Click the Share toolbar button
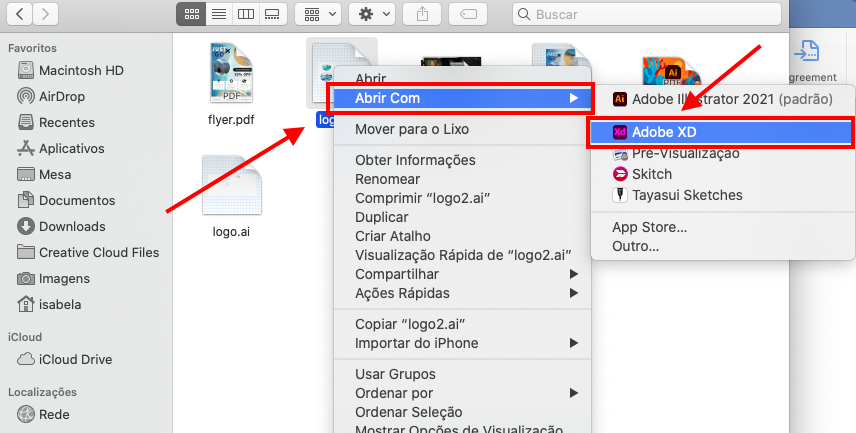Viewport: 856px width, 433px height. click(422, 14)
